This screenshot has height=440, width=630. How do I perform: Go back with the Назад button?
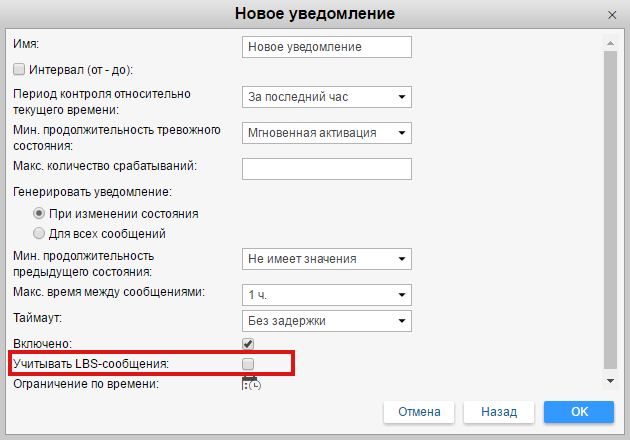(x=499, y=412)
